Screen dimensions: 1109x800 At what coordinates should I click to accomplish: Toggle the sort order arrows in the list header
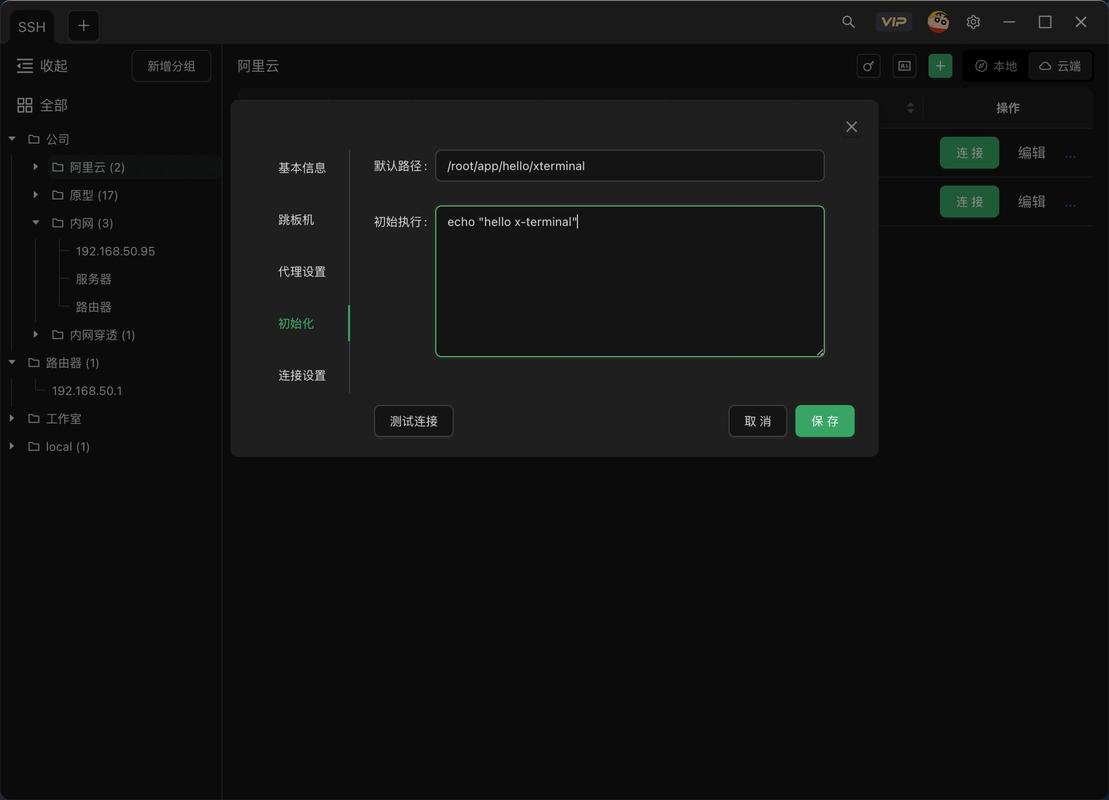pyautogui.click(x=909, y=107)
